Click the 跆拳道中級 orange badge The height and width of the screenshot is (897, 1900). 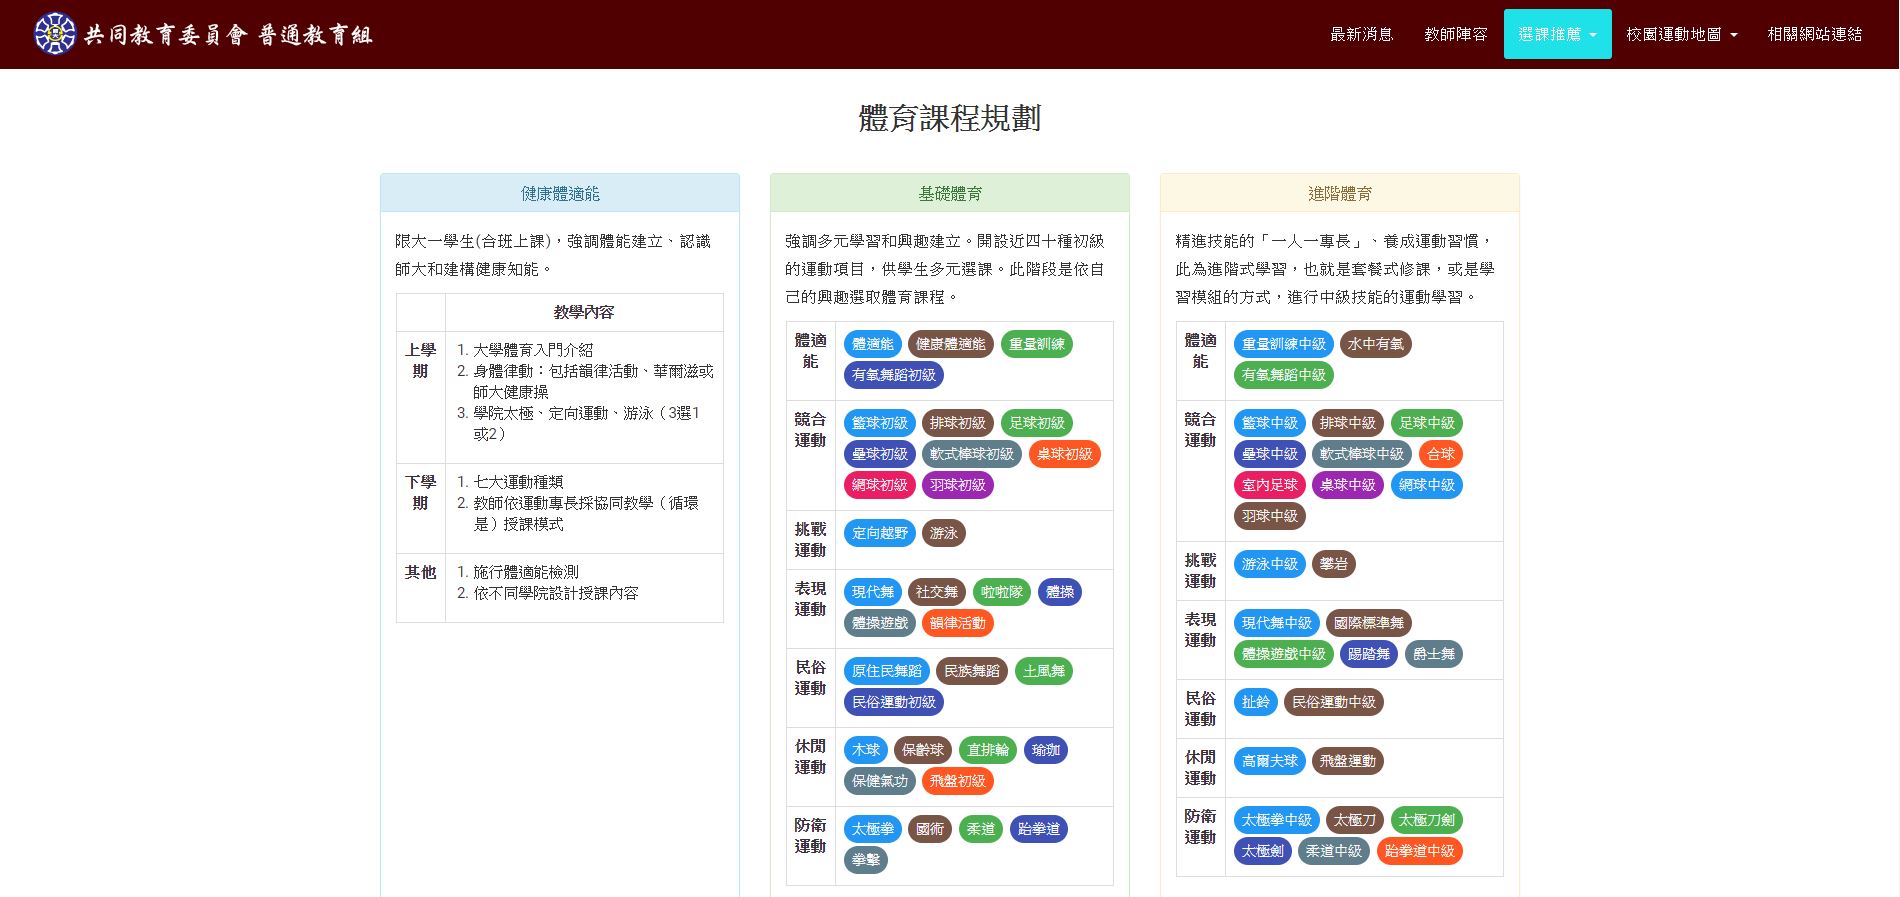[1420, 851]
